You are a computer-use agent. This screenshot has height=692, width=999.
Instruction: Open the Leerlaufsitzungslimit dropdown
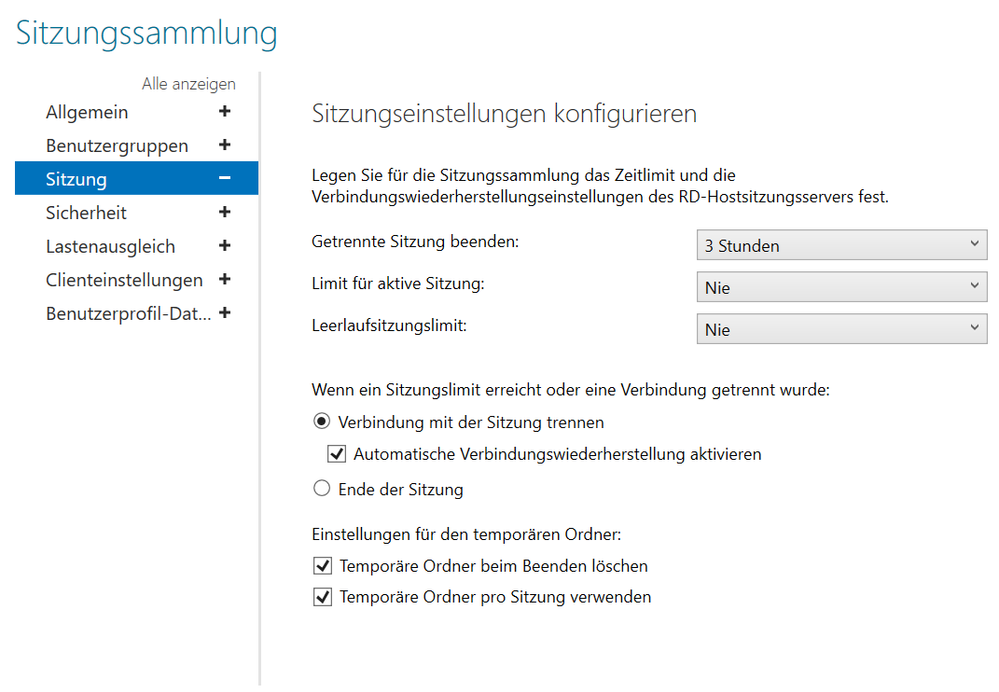click(x=841, y=329)
